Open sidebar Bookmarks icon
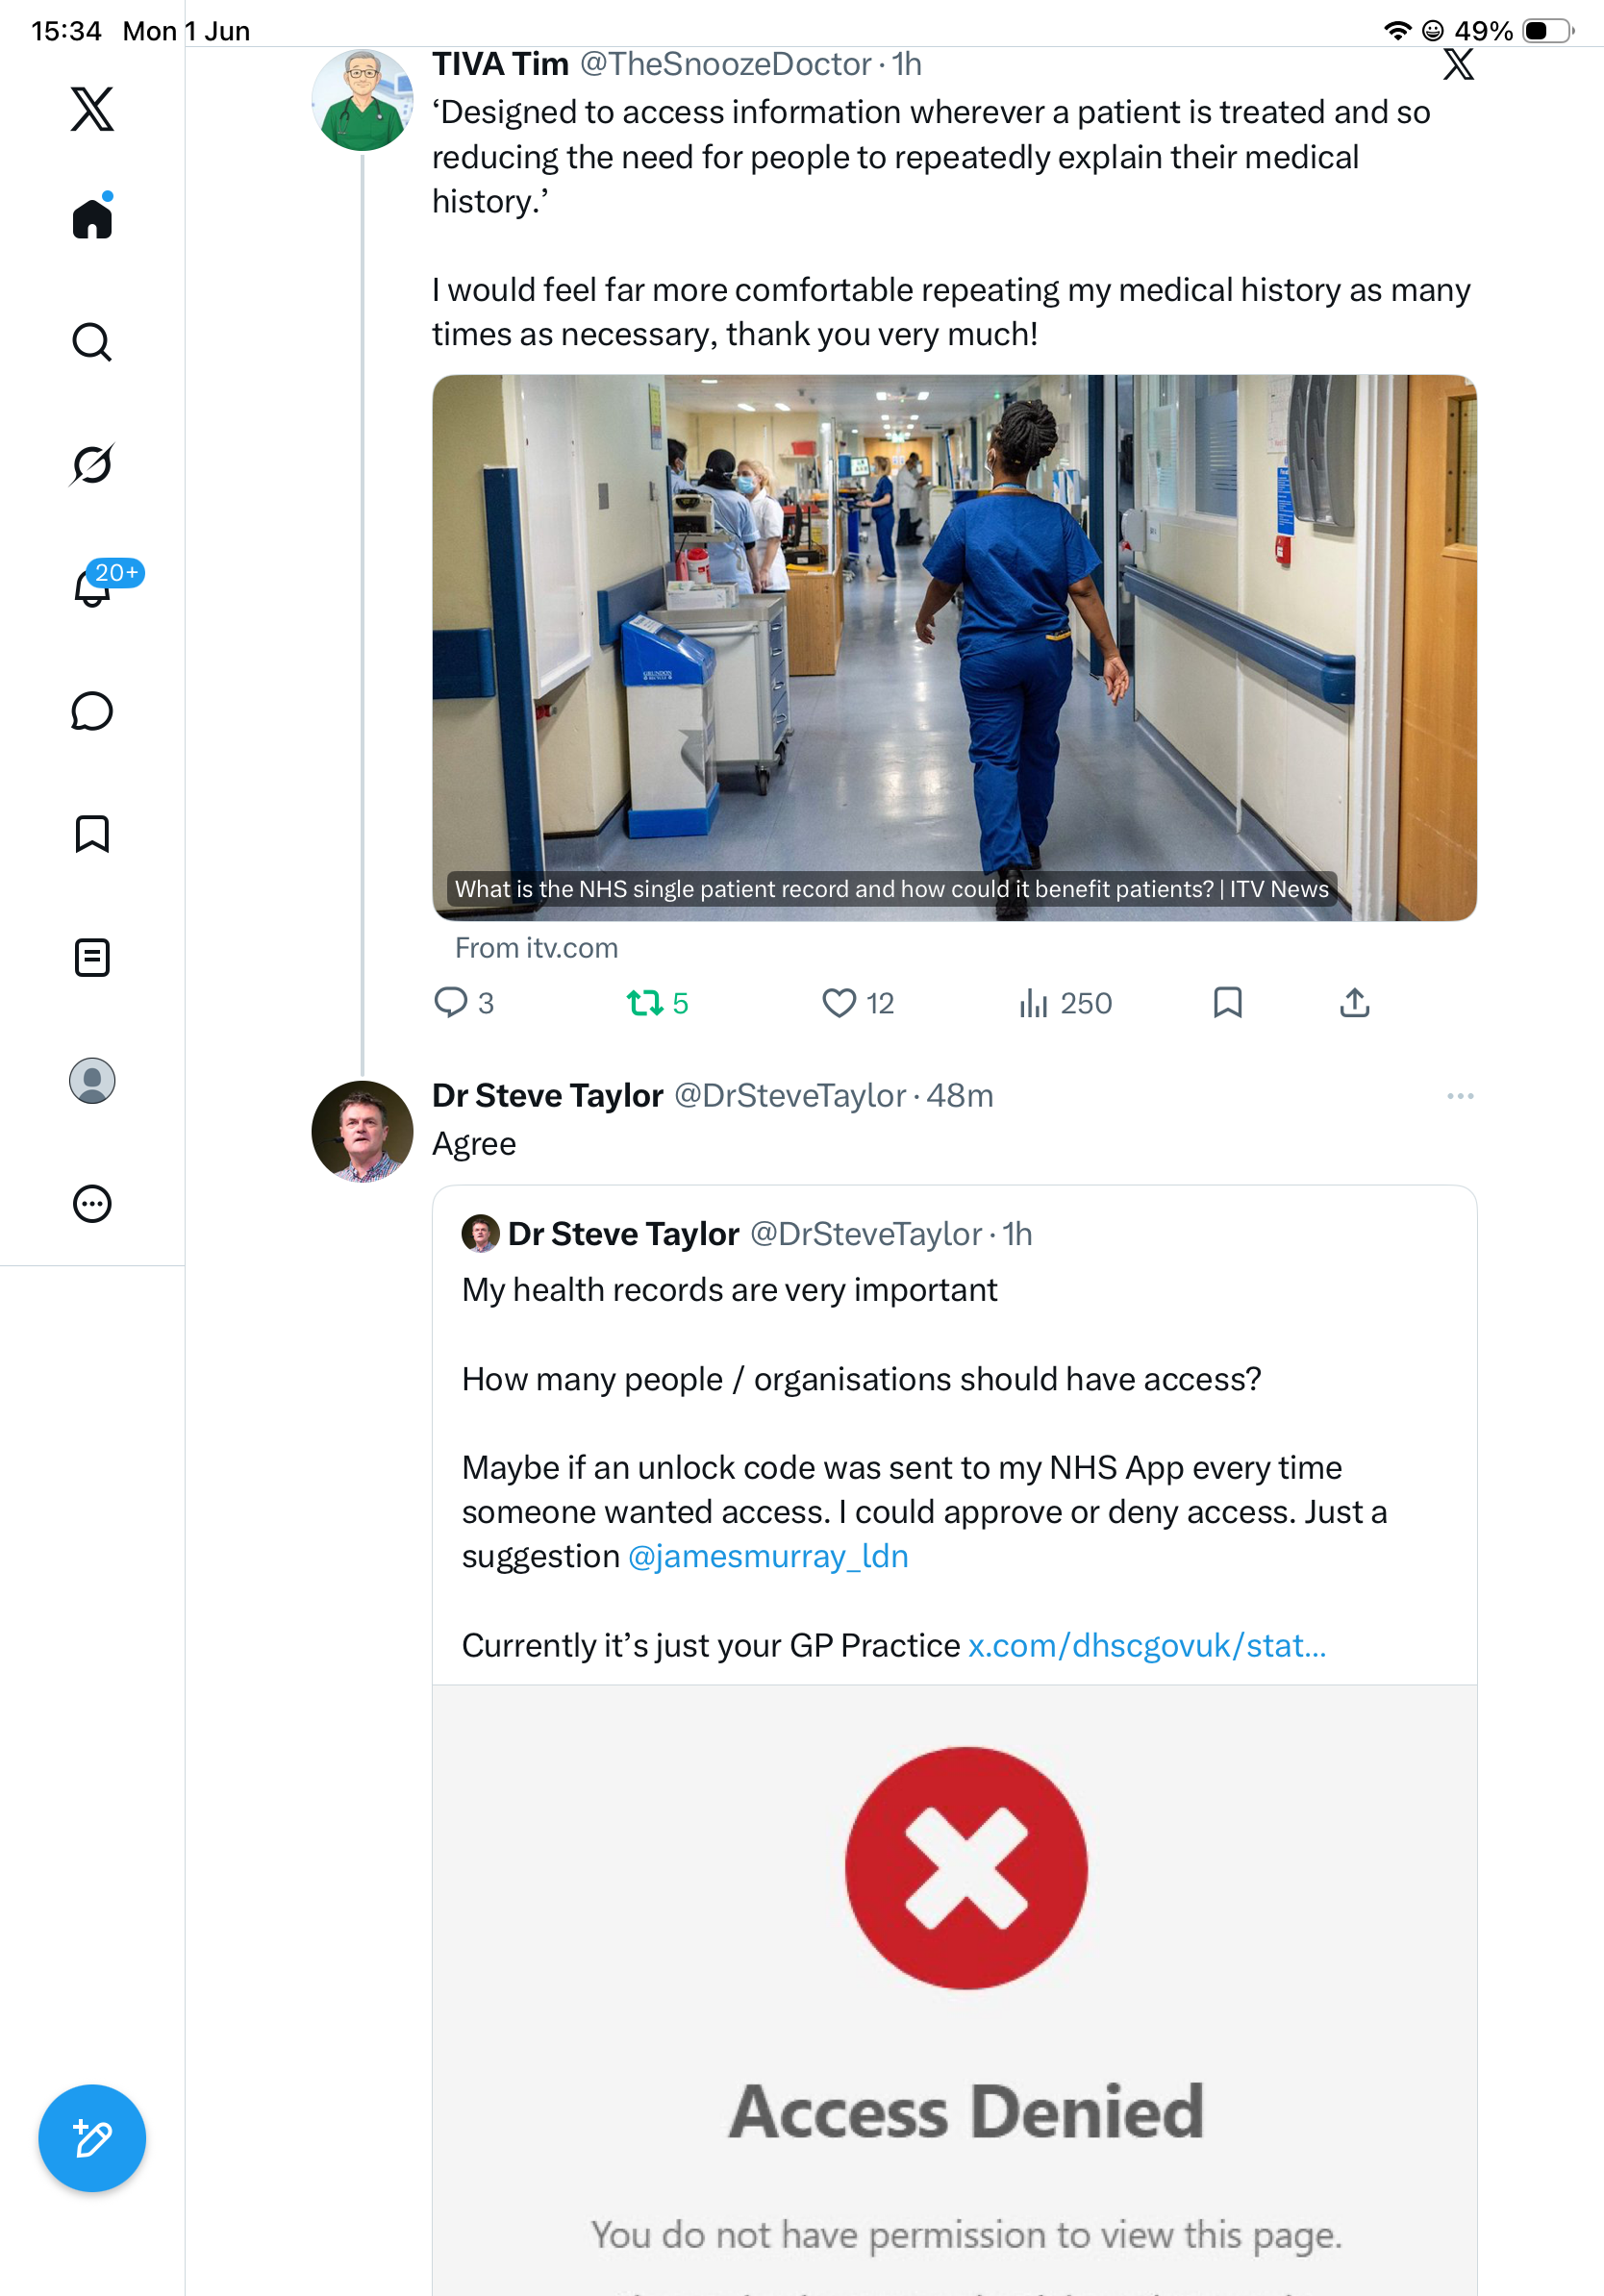 coord(92,834)
